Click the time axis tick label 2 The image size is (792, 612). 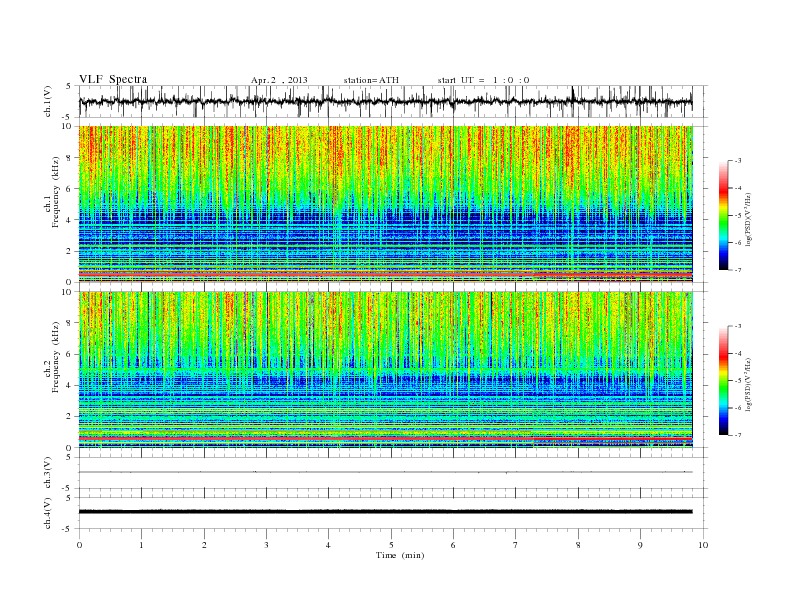(204, 545)
